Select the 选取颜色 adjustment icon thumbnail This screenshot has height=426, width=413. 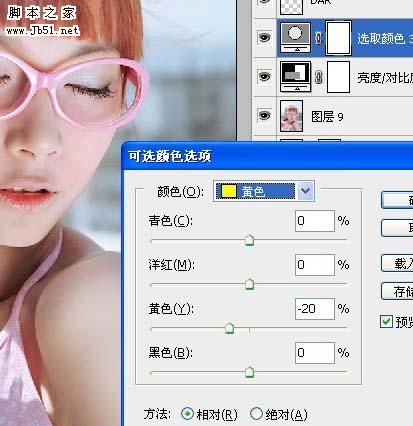tap(295, 37)
